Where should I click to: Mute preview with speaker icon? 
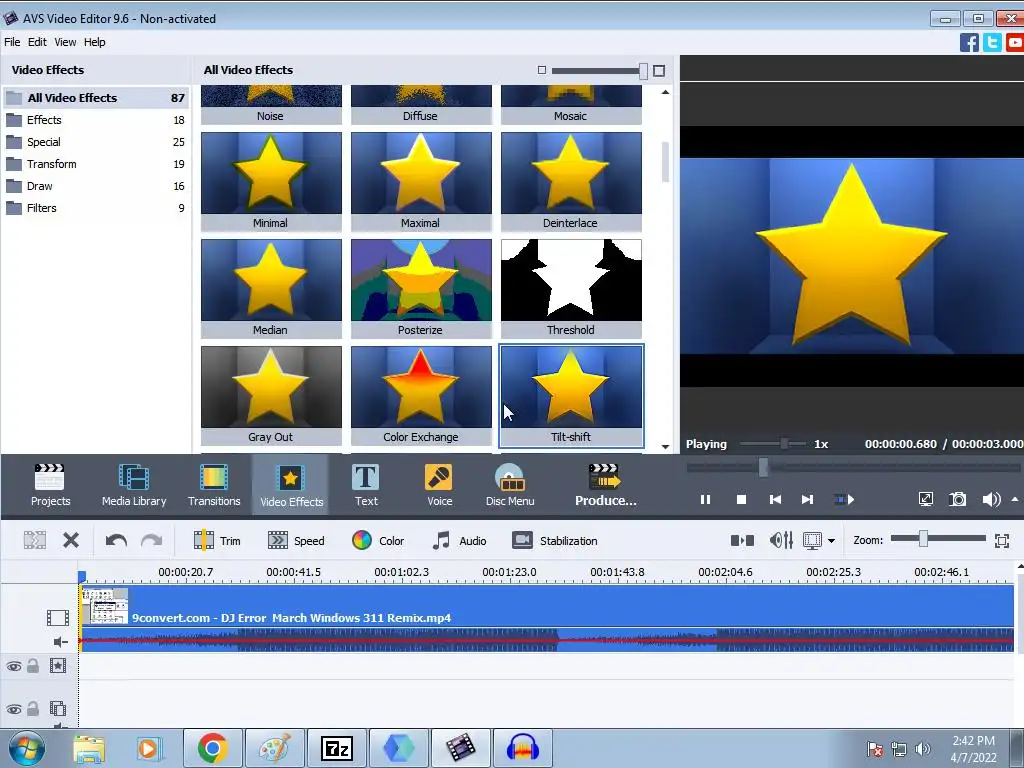pyautogui.click(x=991, y=500)
